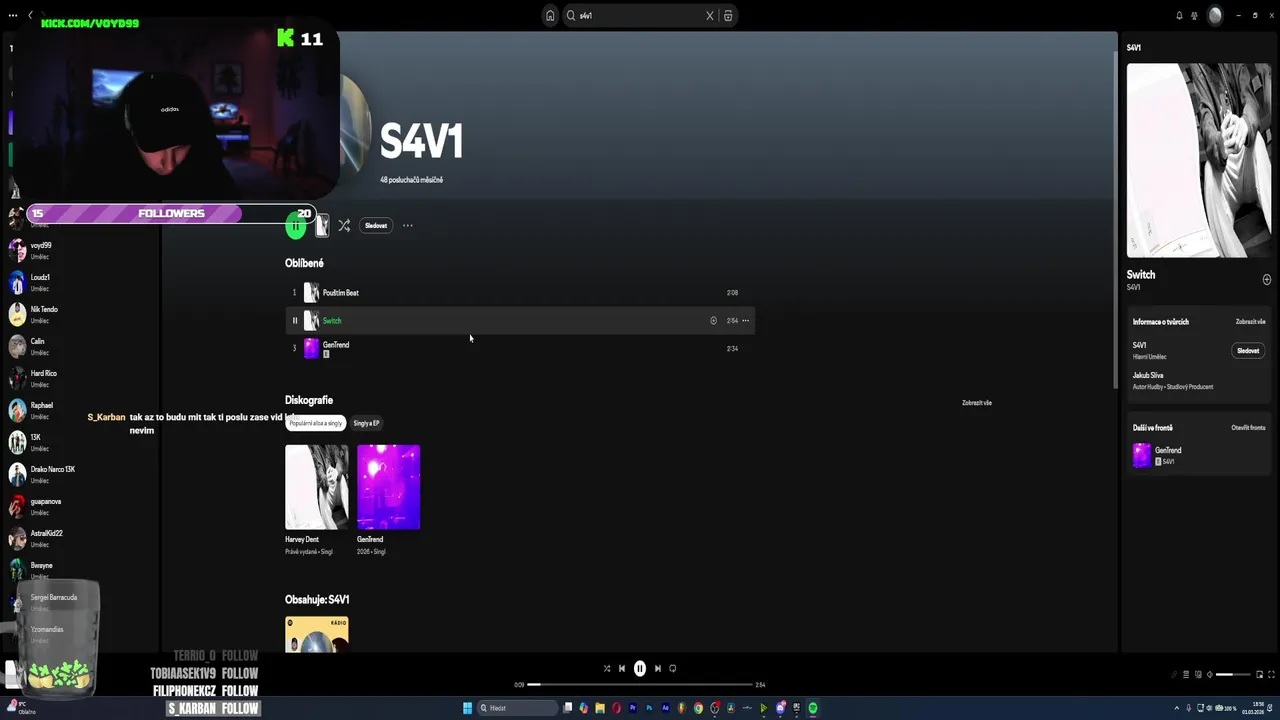Follow S4V1 with main Sledovat button

coord(376,226)
